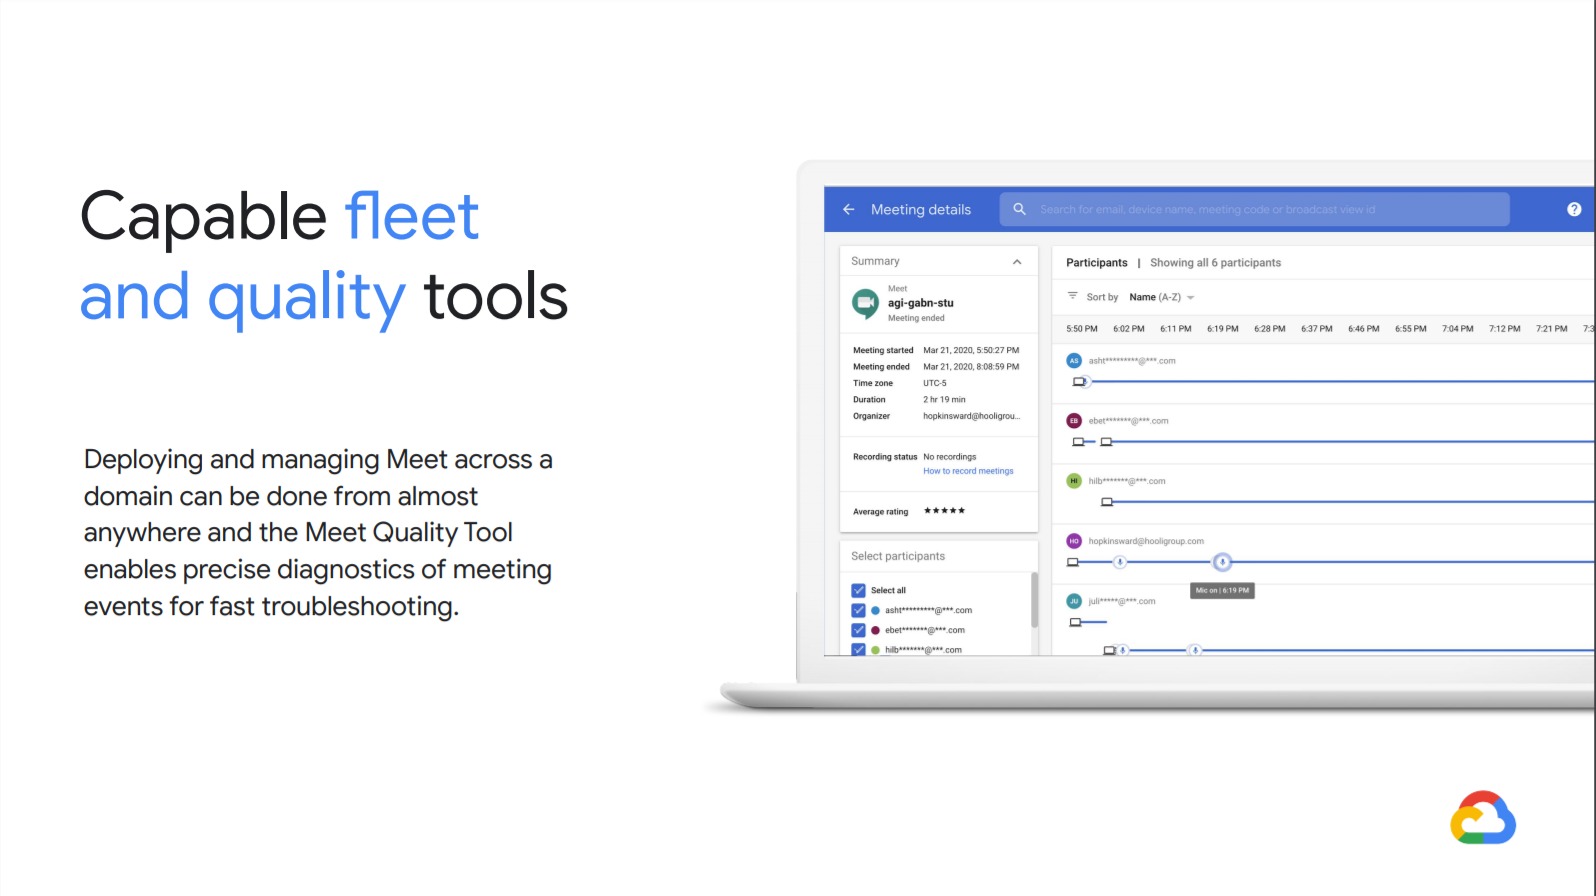Click the Mic on 6:19 PM tooltip
1596x896 pixels.
tap(1222, 590)
